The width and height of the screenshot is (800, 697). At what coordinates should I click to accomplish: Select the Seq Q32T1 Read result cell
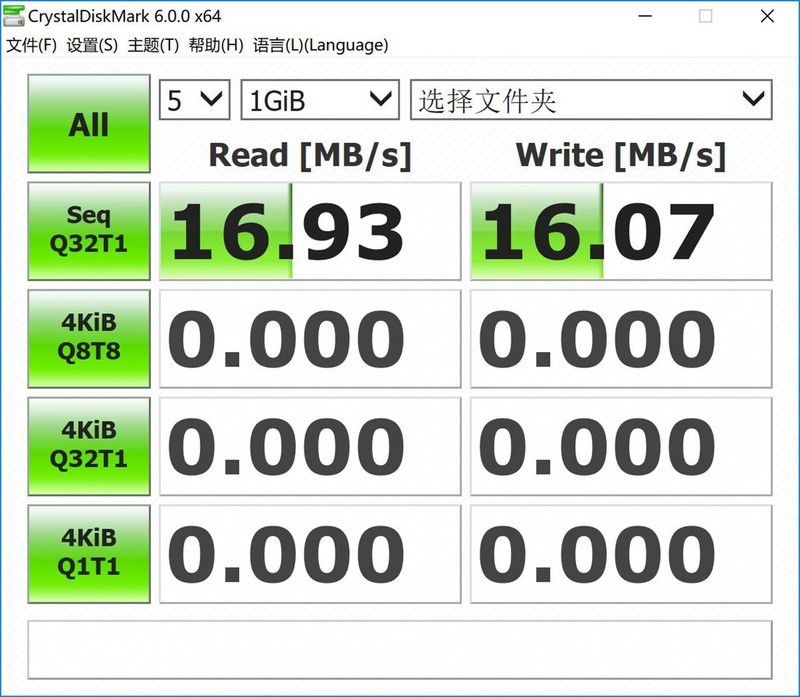pos(310,230)
